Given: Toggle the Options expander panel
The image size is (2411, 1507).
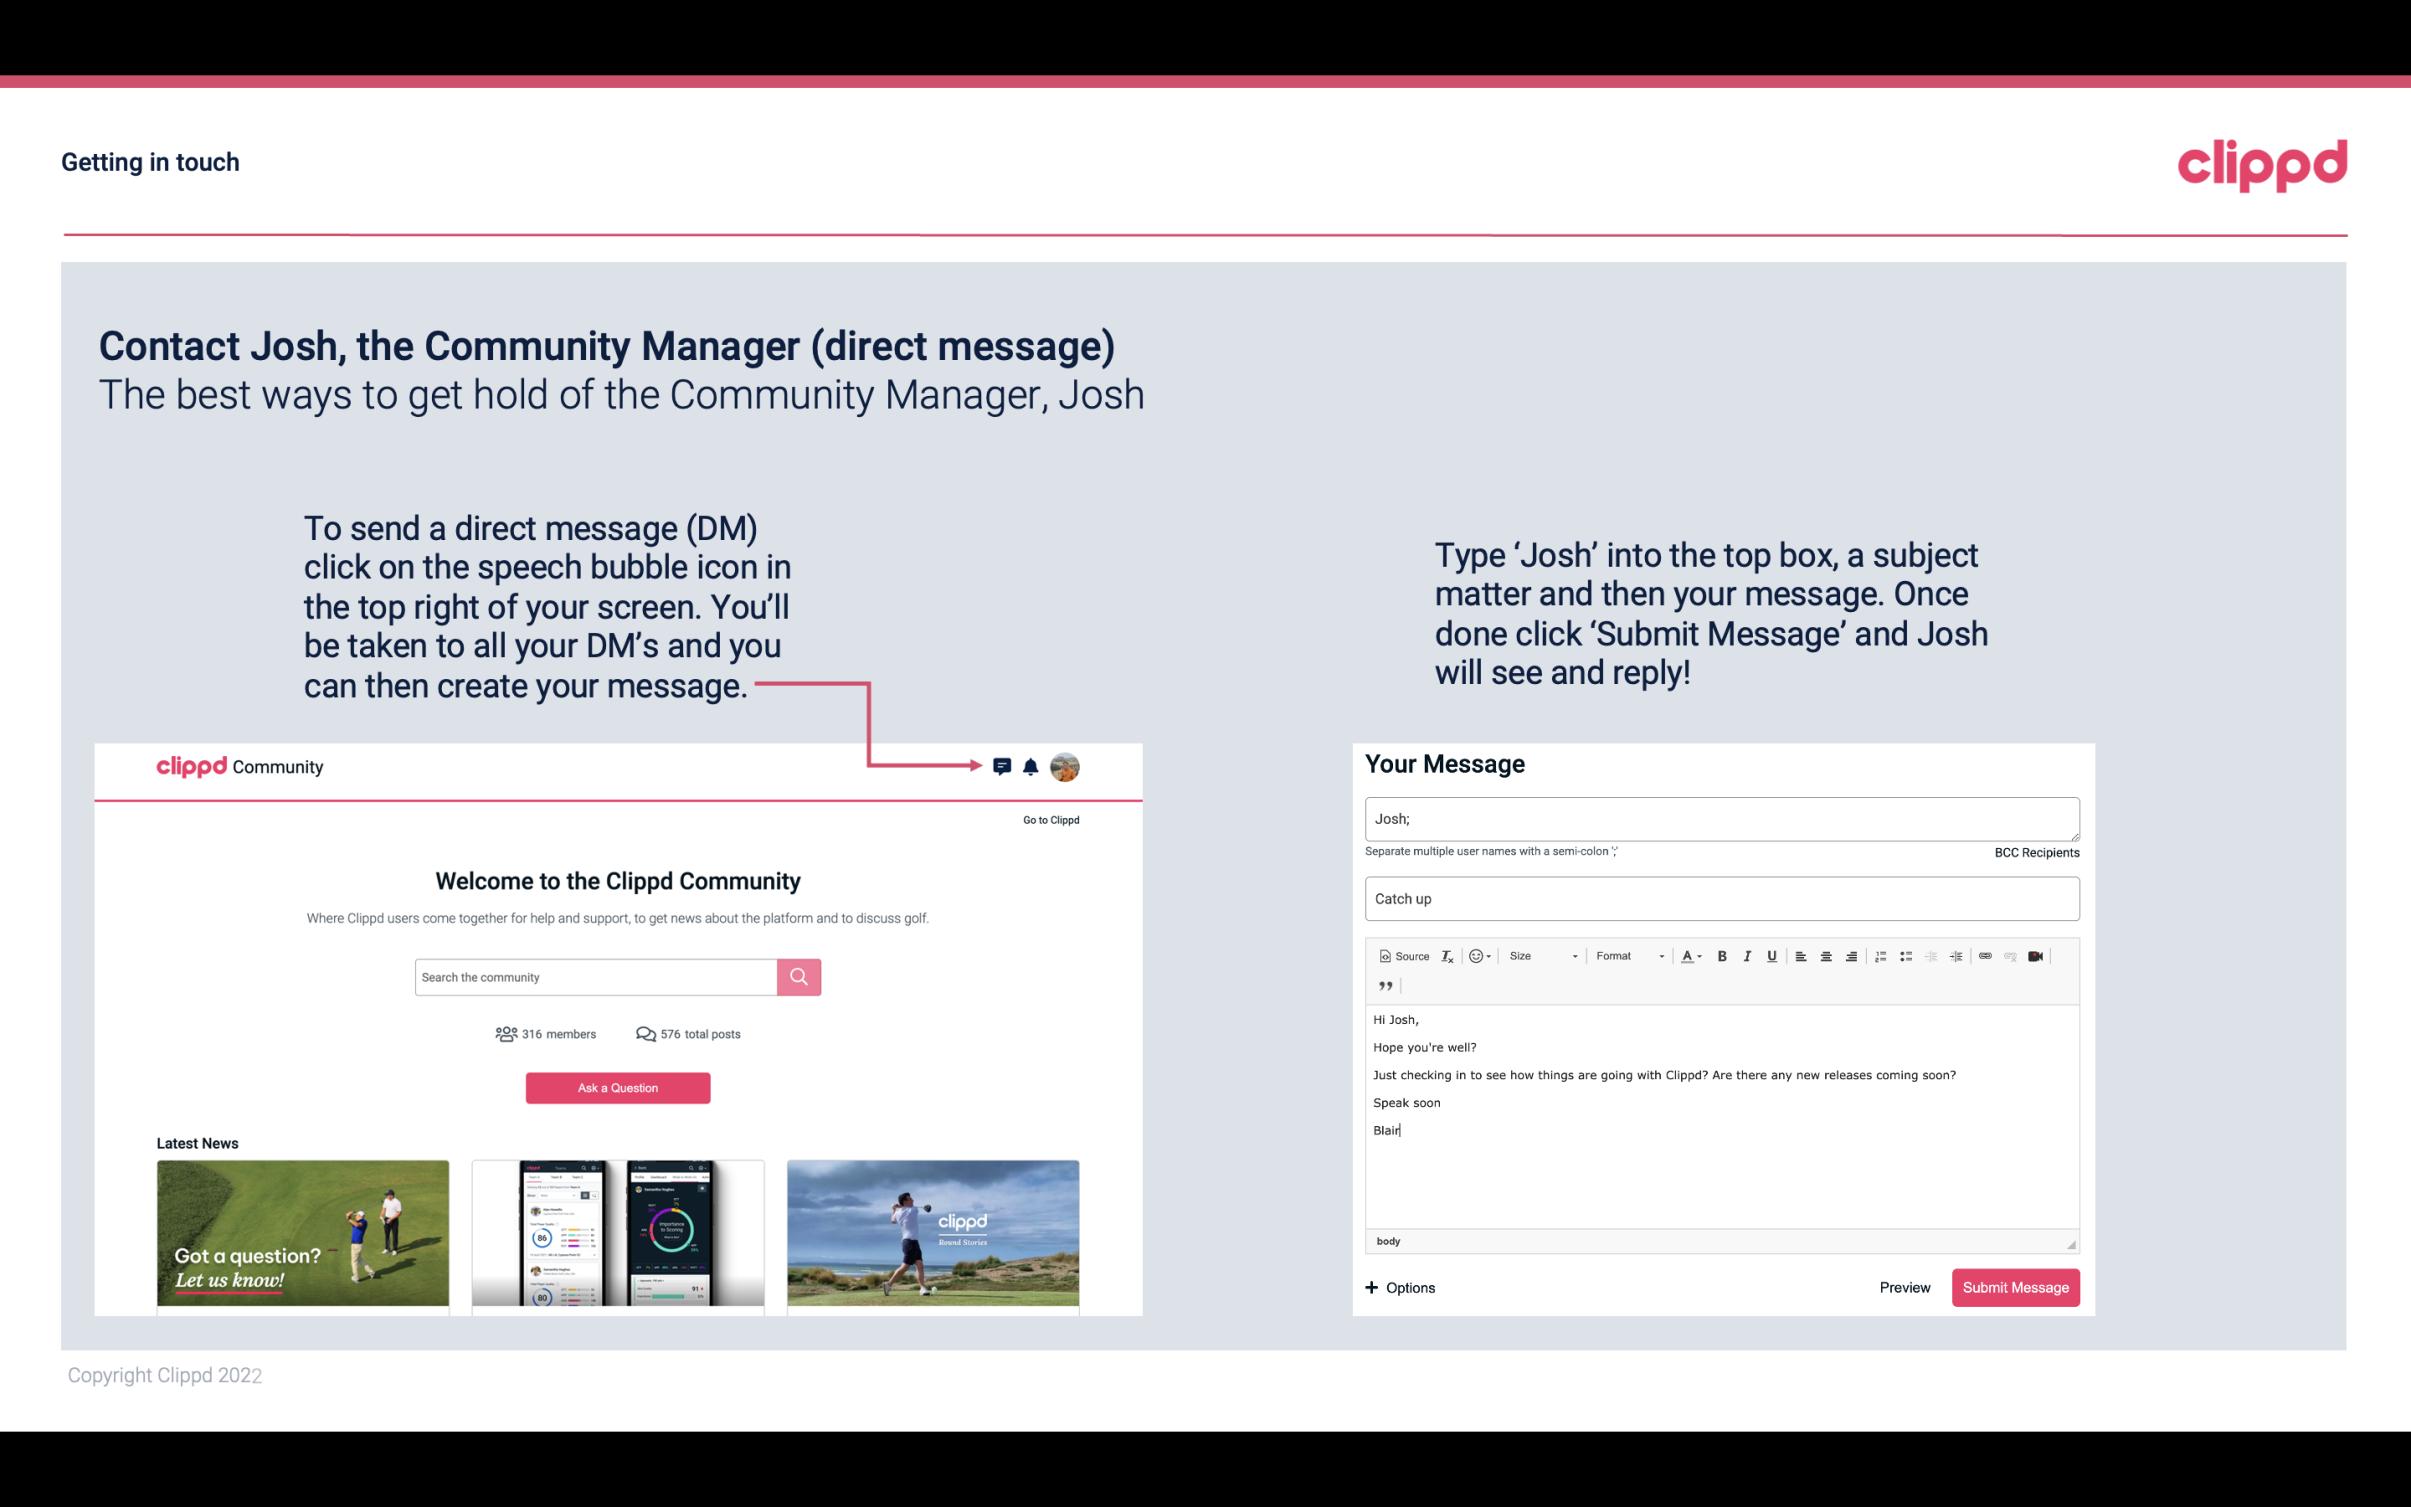Looking at the screenshot, I should point(1401,1287).
